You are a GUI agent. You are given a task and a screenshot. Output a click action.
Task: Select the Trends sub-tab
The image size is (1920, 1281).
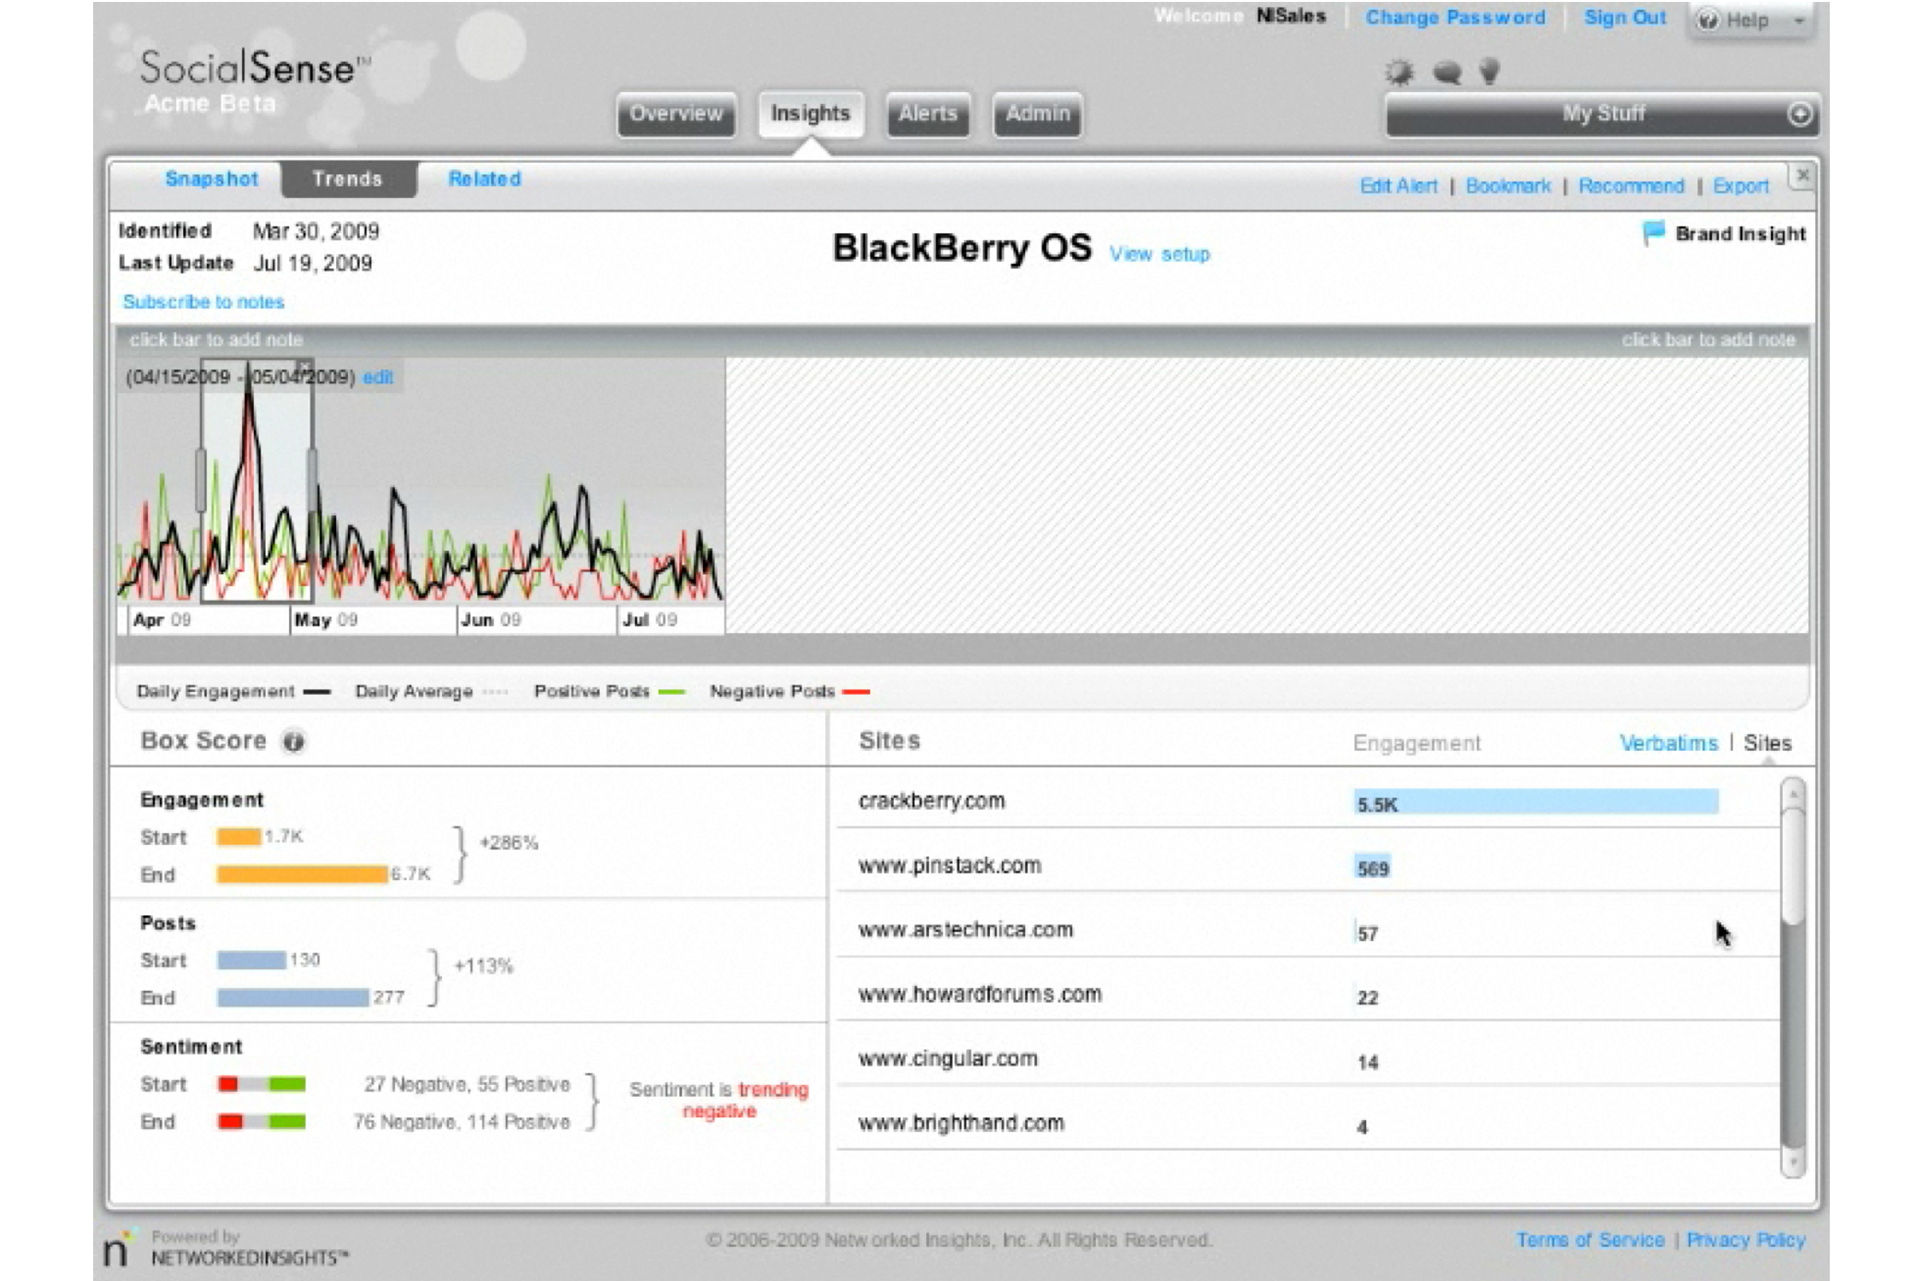(x=348, y=179)
